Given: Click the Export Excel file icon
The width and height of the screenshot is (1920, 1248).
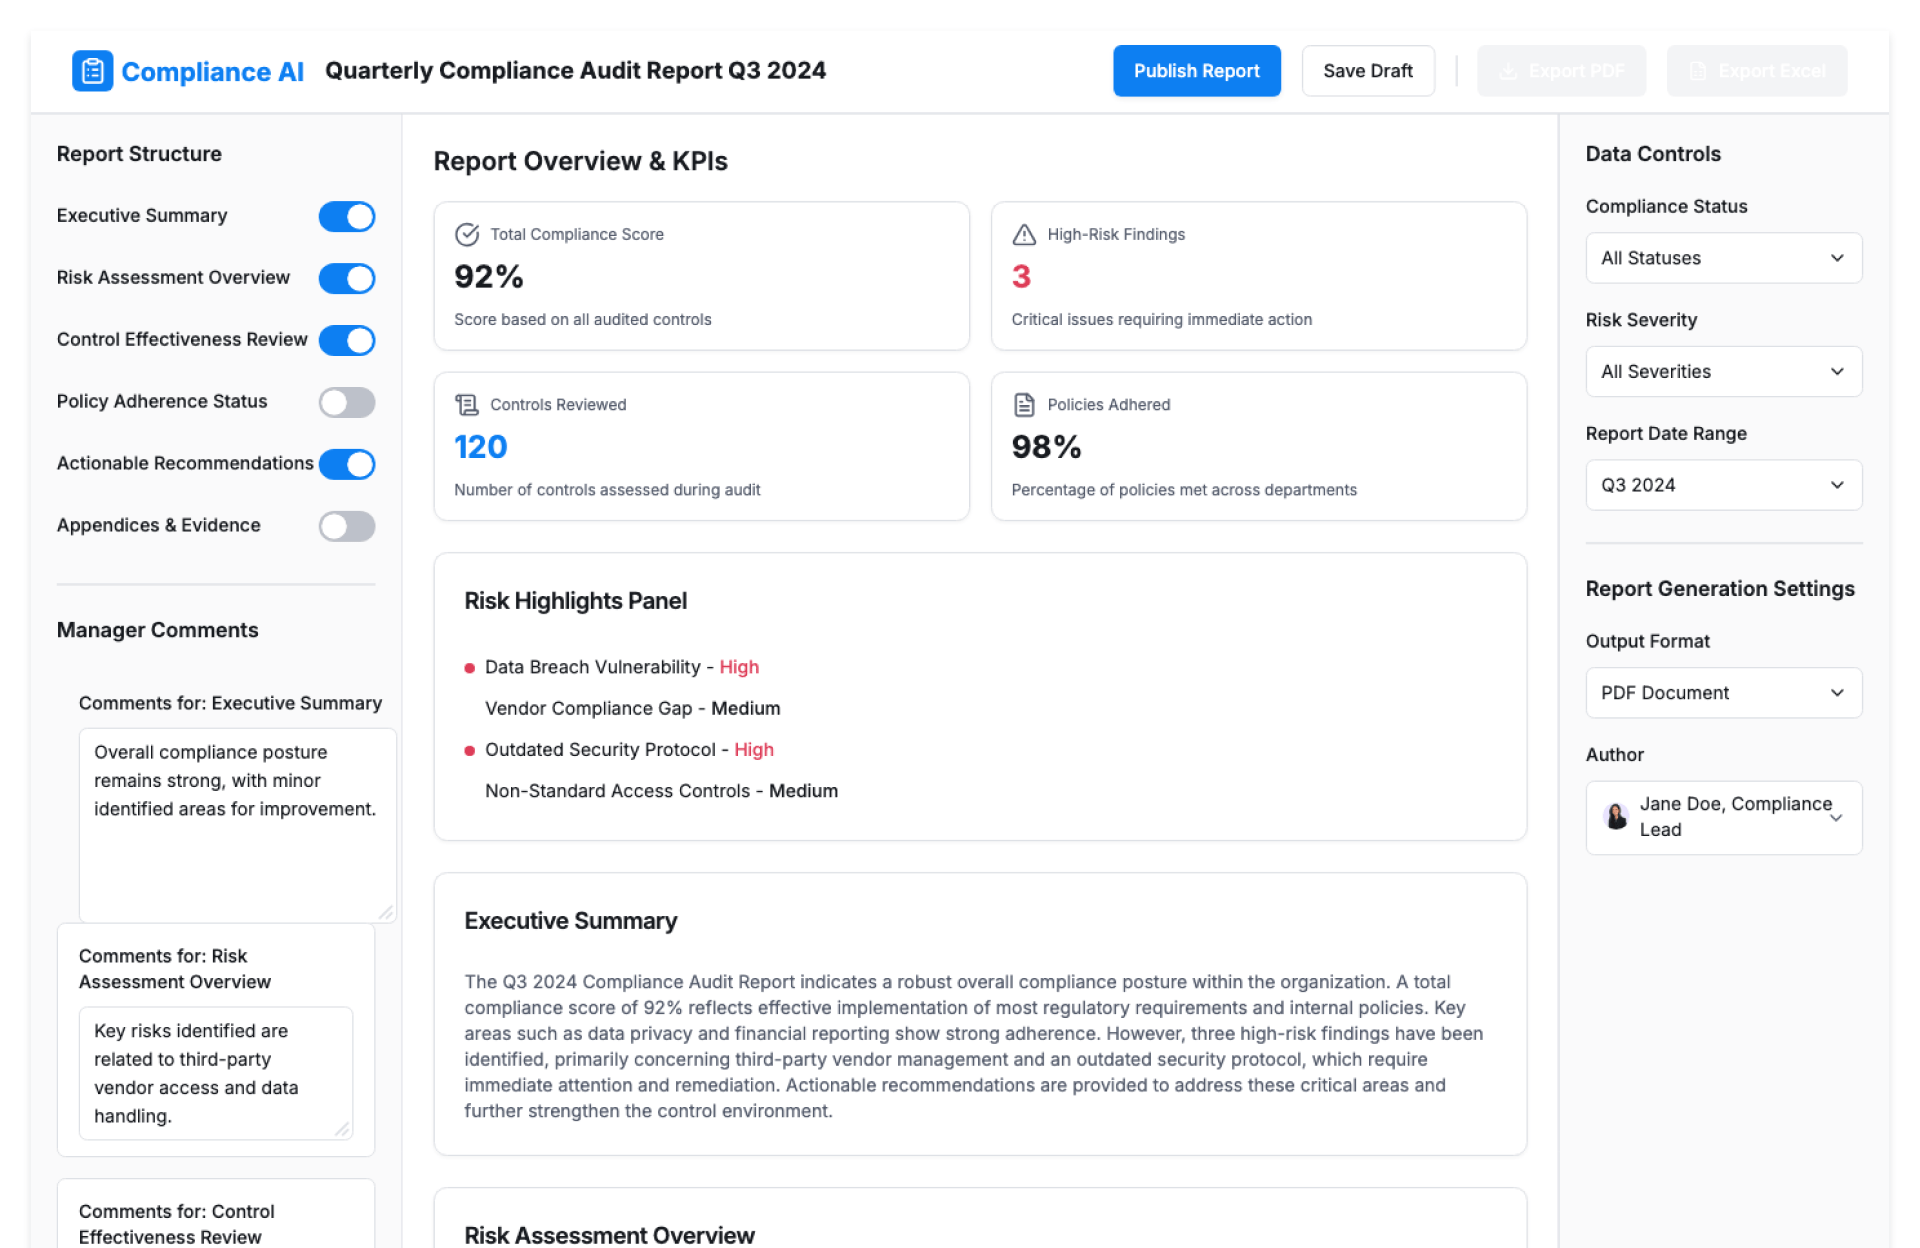Looking at the screenshot, I should tap(1697, 71).
